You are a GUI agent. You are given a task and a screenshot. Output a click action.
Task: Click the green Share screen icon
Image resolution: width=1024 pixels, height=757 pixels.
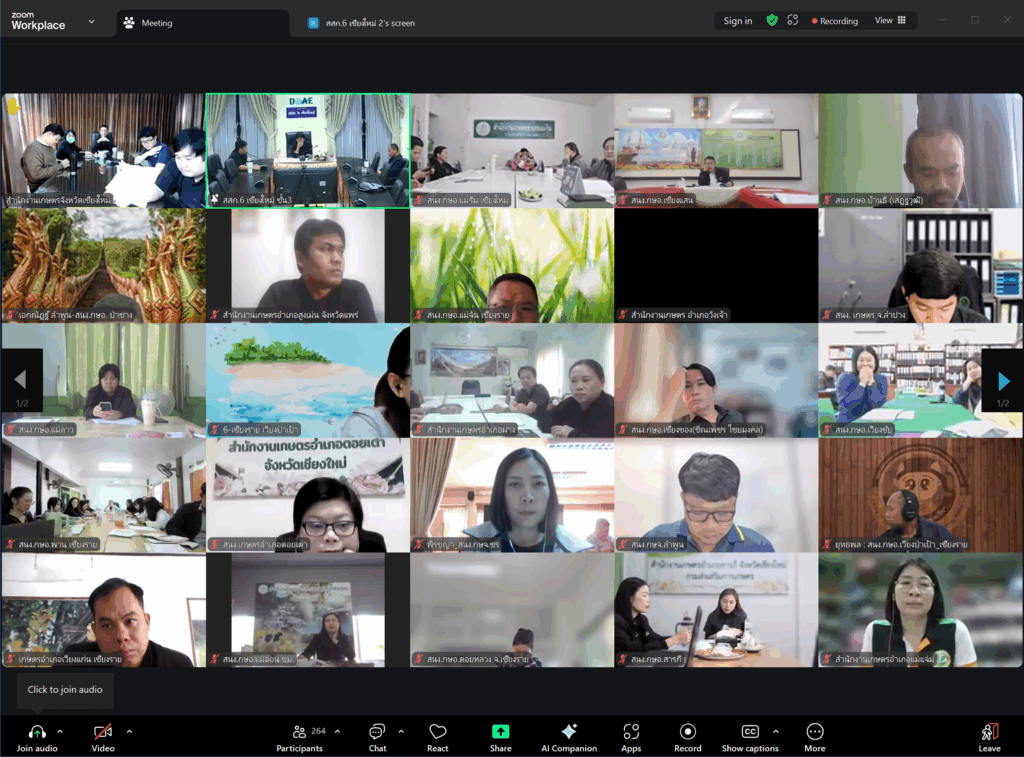(x=501, y=732)
